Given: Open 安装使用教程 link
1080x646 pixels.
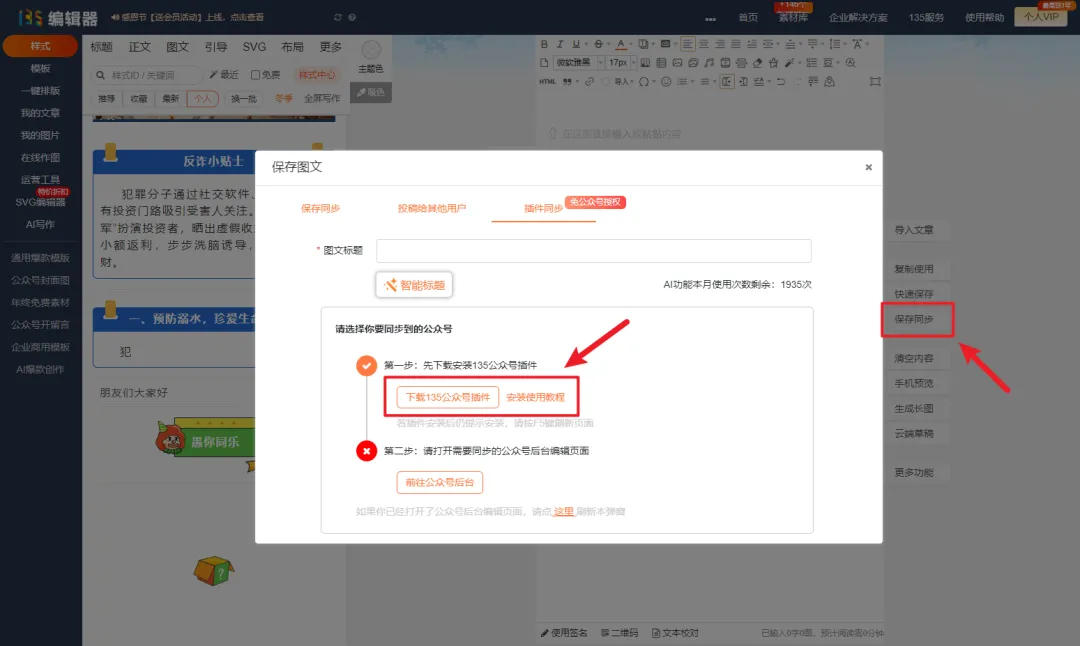Looking at the screenshot, I should click(535, 397).
